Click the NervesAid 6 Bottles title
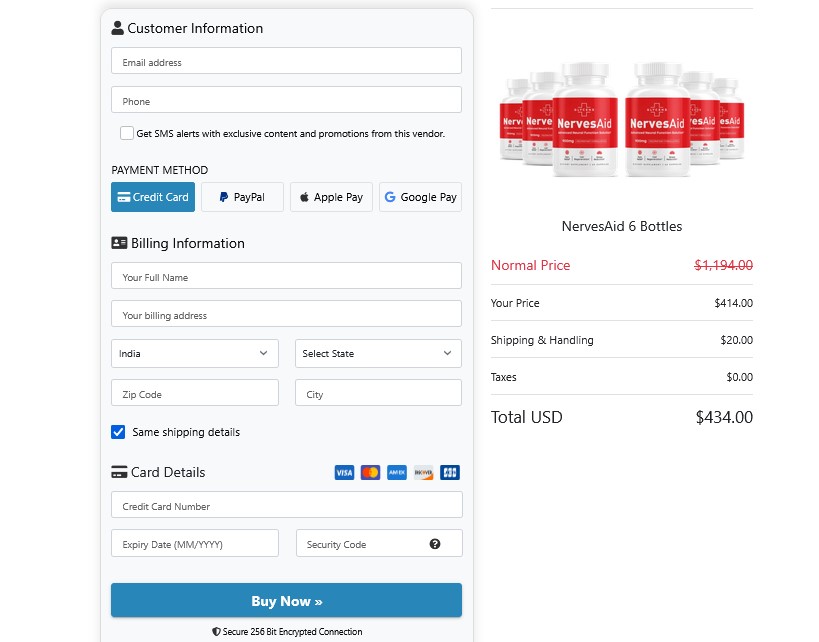819x642 pixels. click(x=622, y=226)
